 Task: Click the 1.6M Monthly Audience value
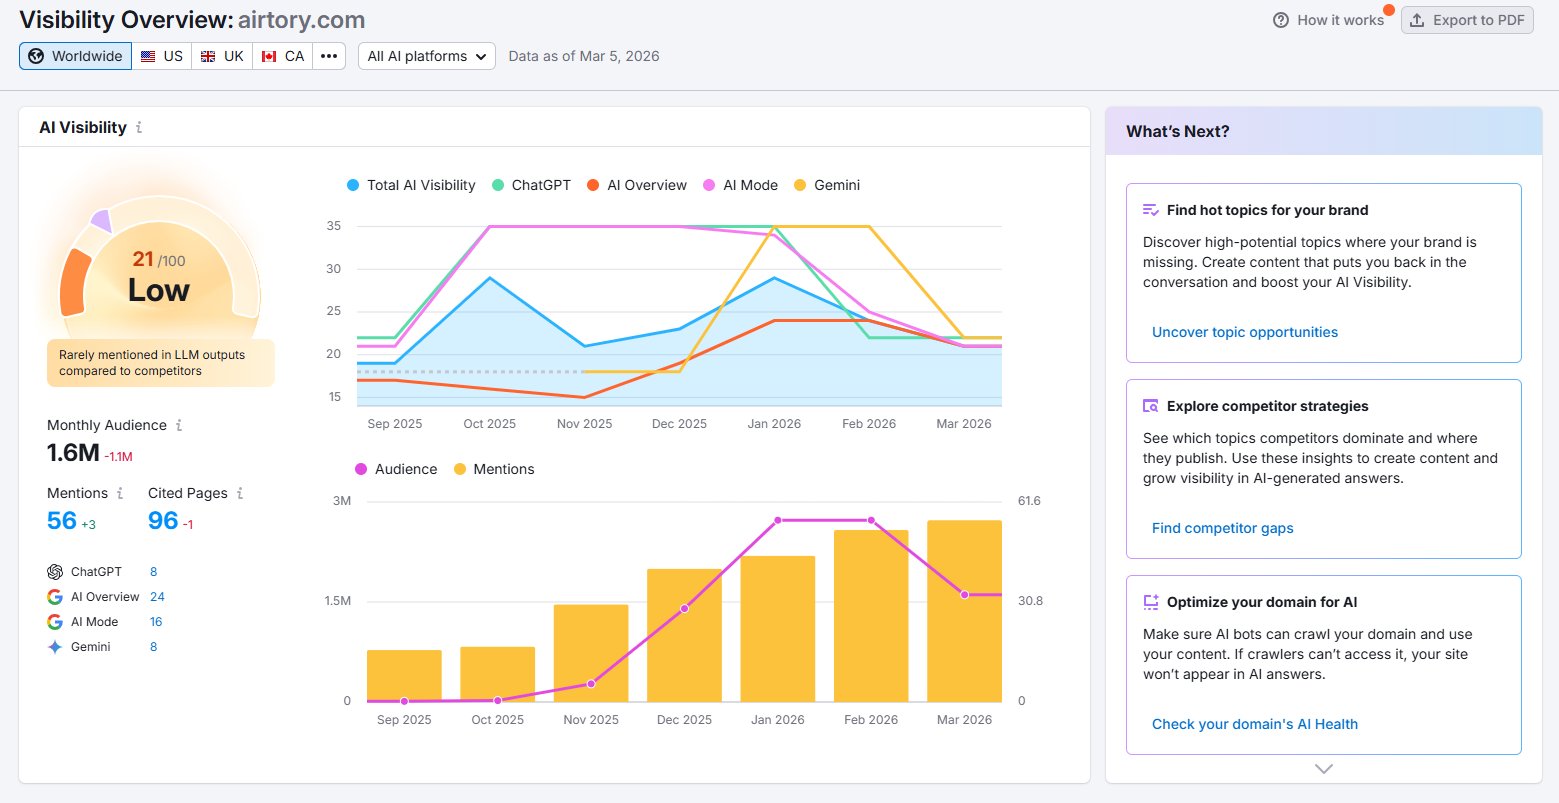(73, 453)
